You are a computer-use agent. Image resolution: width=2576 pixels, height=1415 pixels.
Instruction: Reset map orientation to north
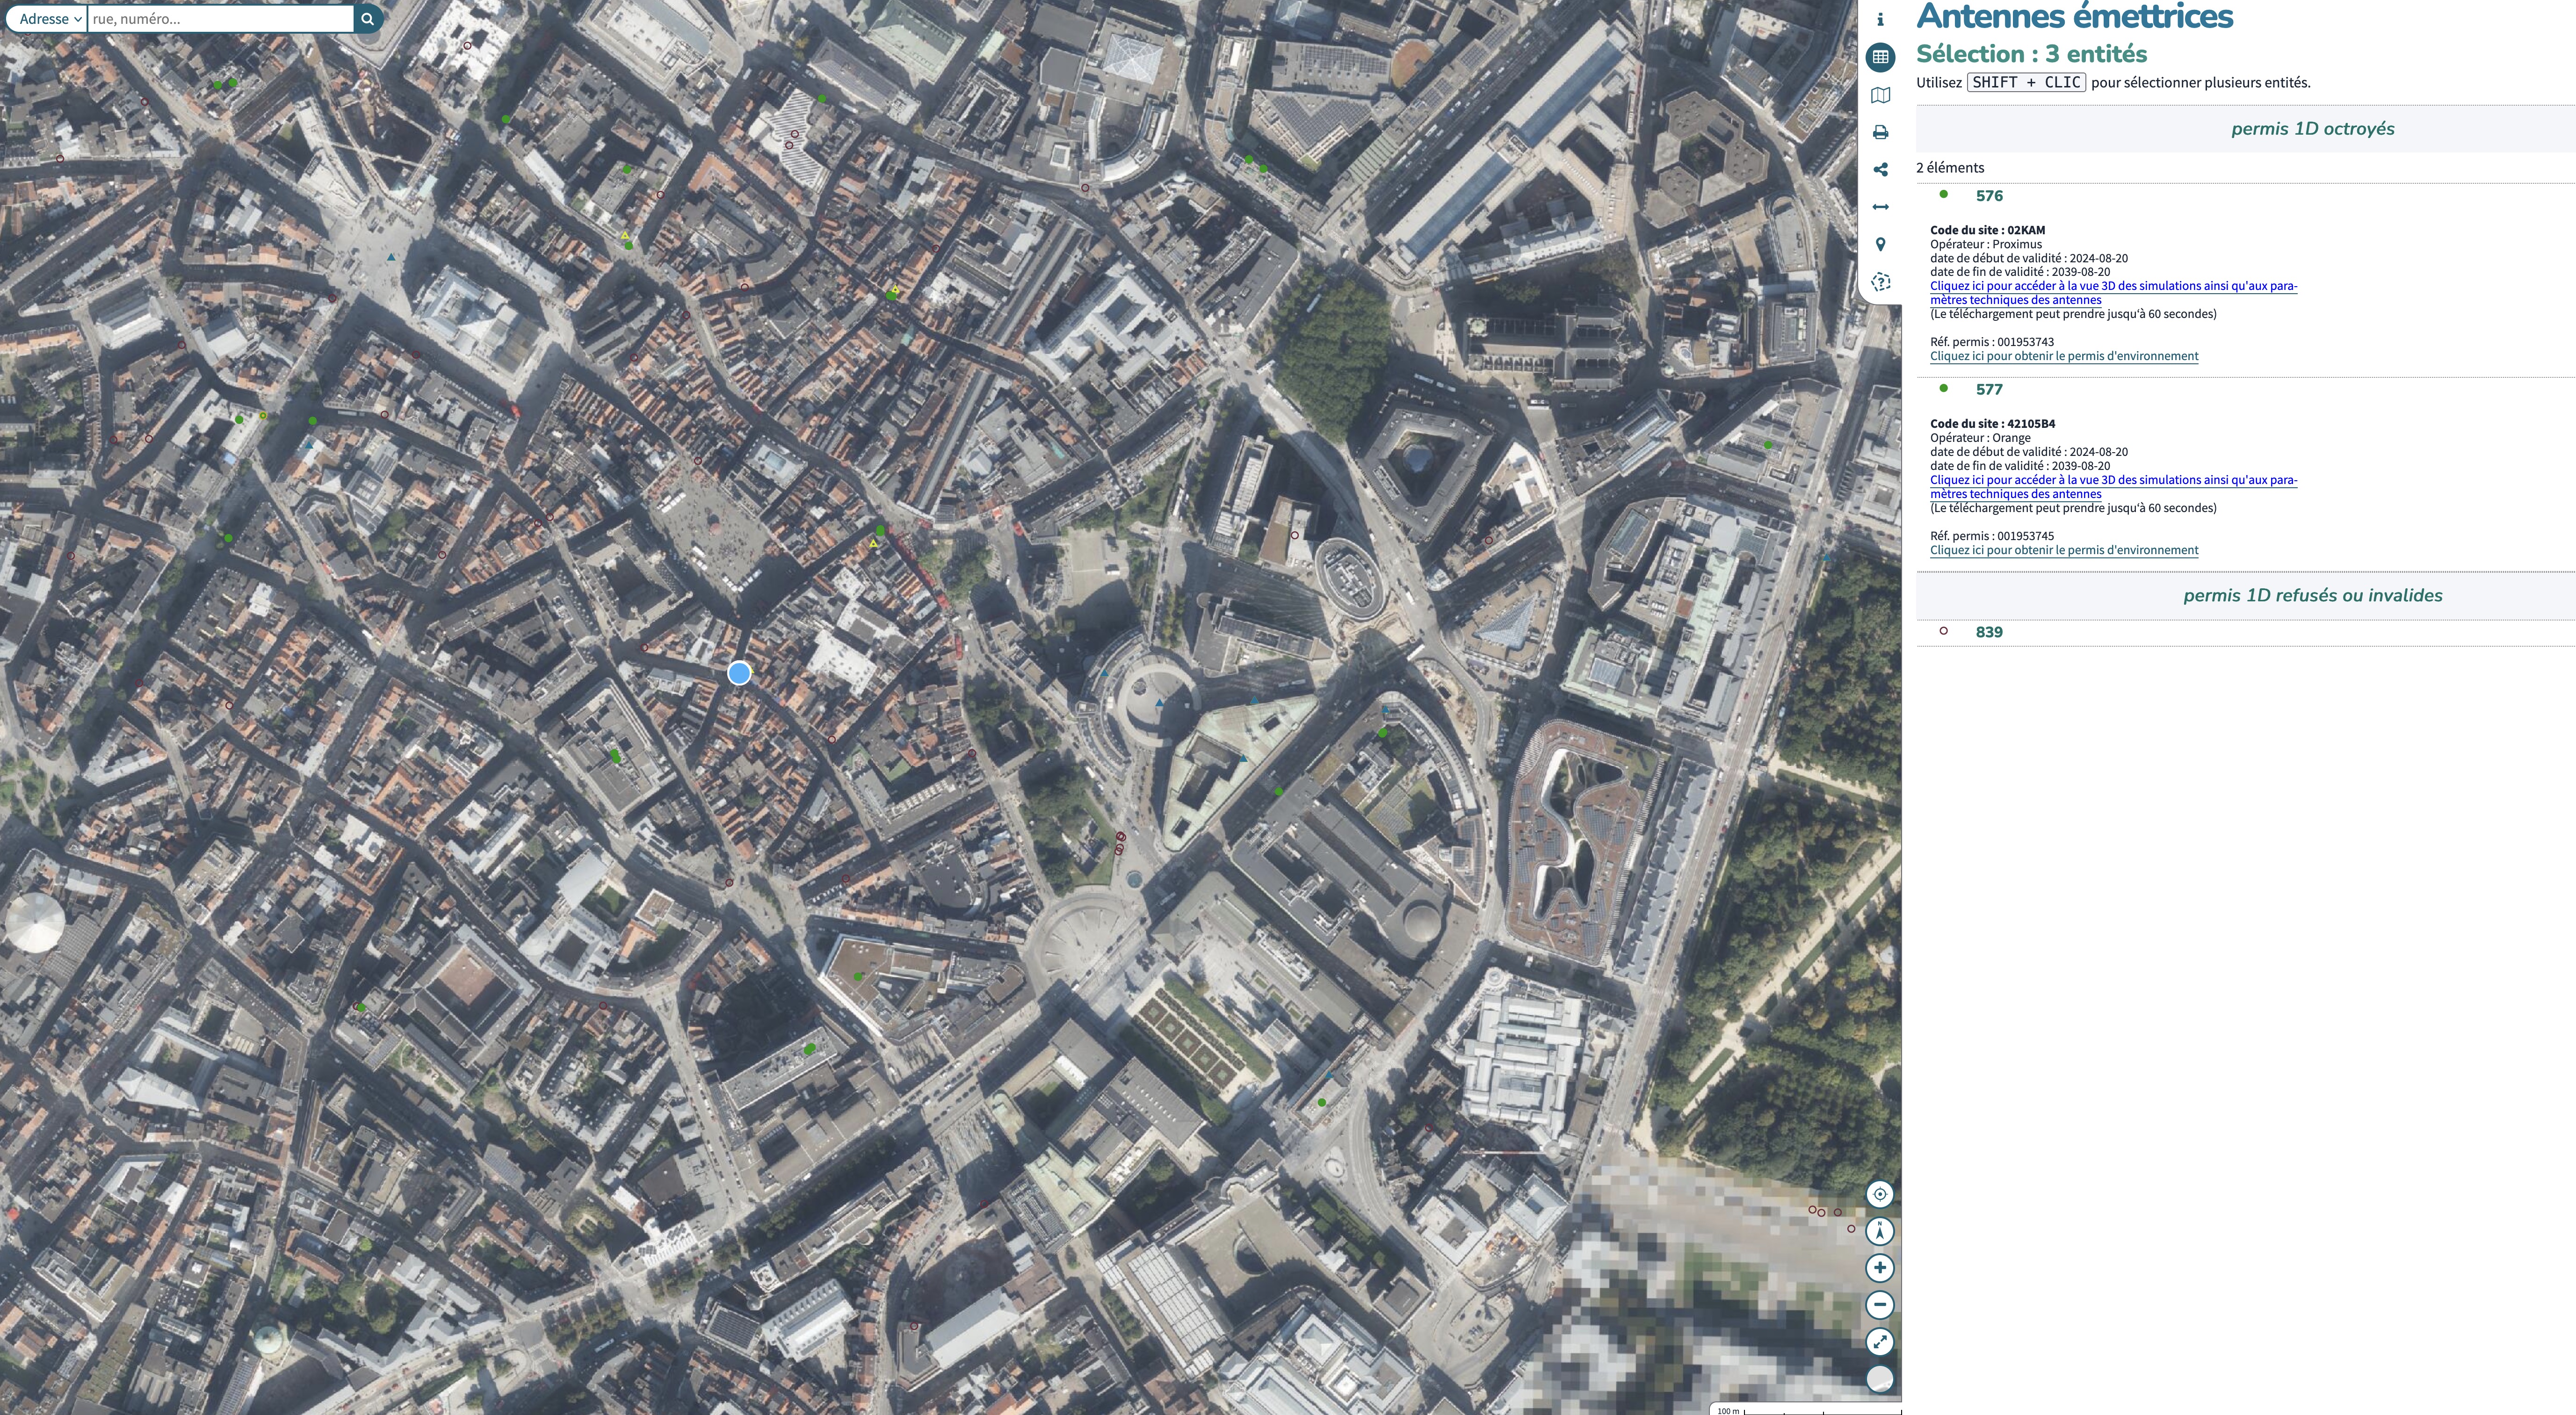click(x=1880, y=1231)
